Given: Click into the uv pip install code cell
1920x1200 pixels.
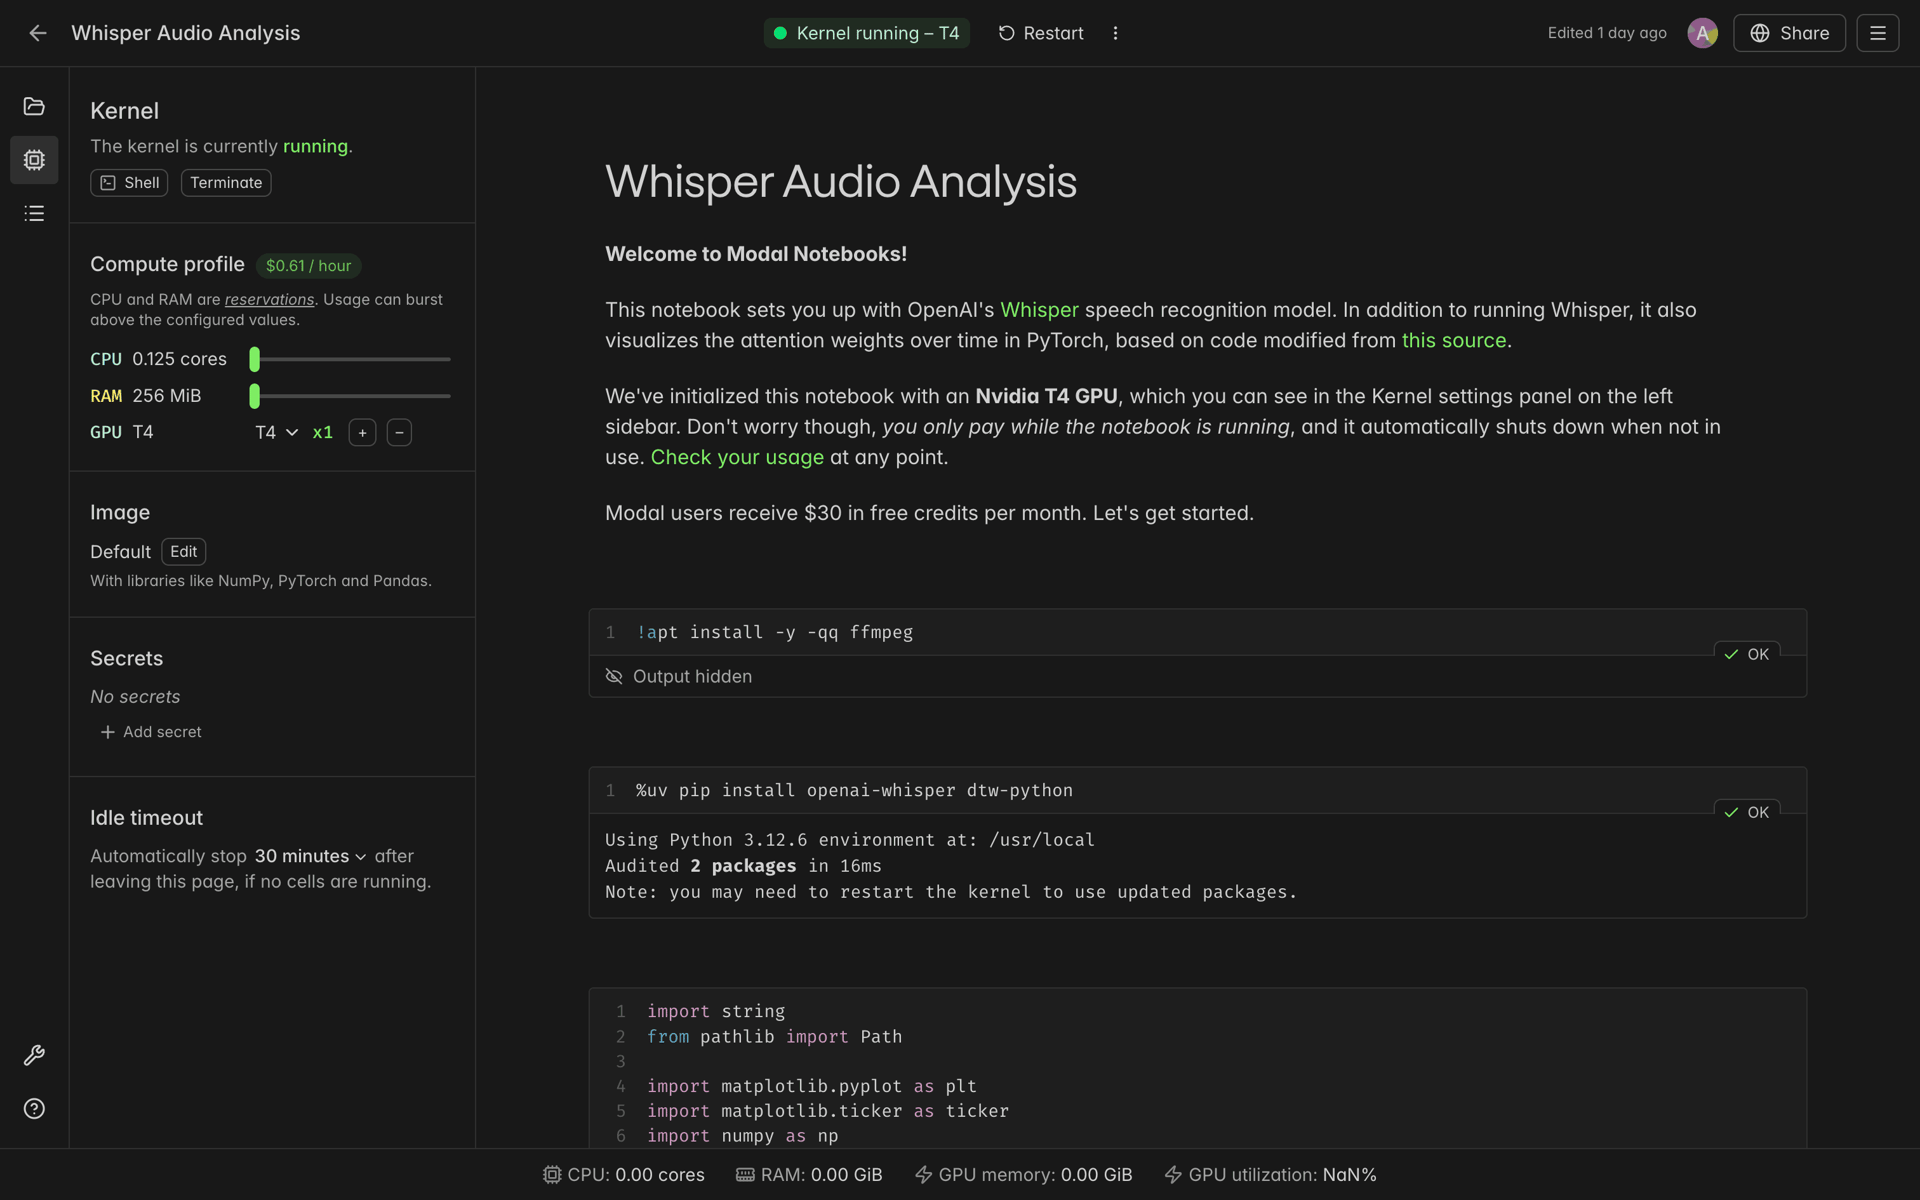Looking at the screenshot, I should 1197,790.
